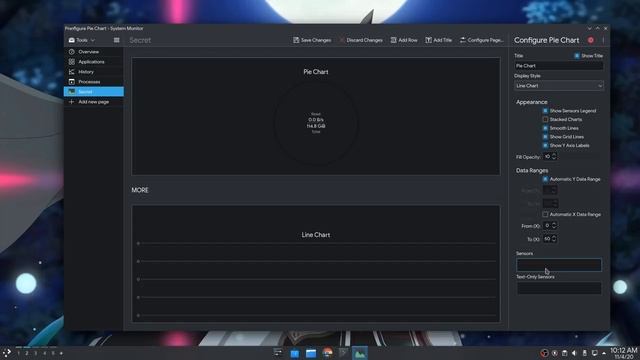Toggle Show Y Axis Labels checkbox
The image size is (640, 360).
(545, 145)
